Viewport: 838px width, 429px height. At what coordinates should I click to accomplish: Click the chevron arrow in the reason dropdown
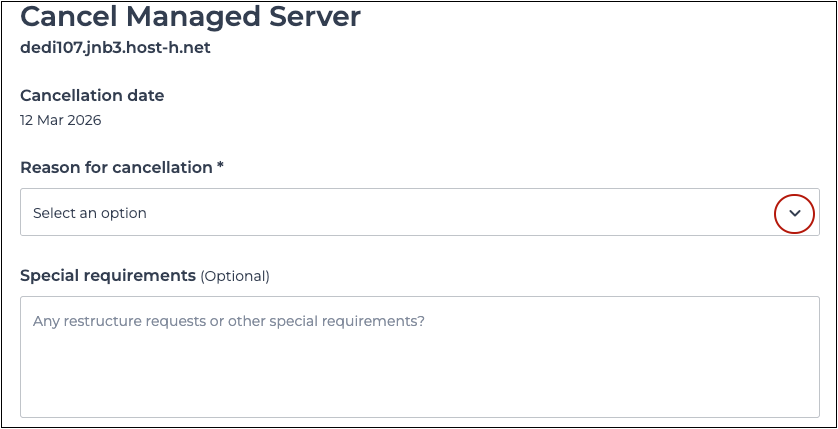pos(795,213)
